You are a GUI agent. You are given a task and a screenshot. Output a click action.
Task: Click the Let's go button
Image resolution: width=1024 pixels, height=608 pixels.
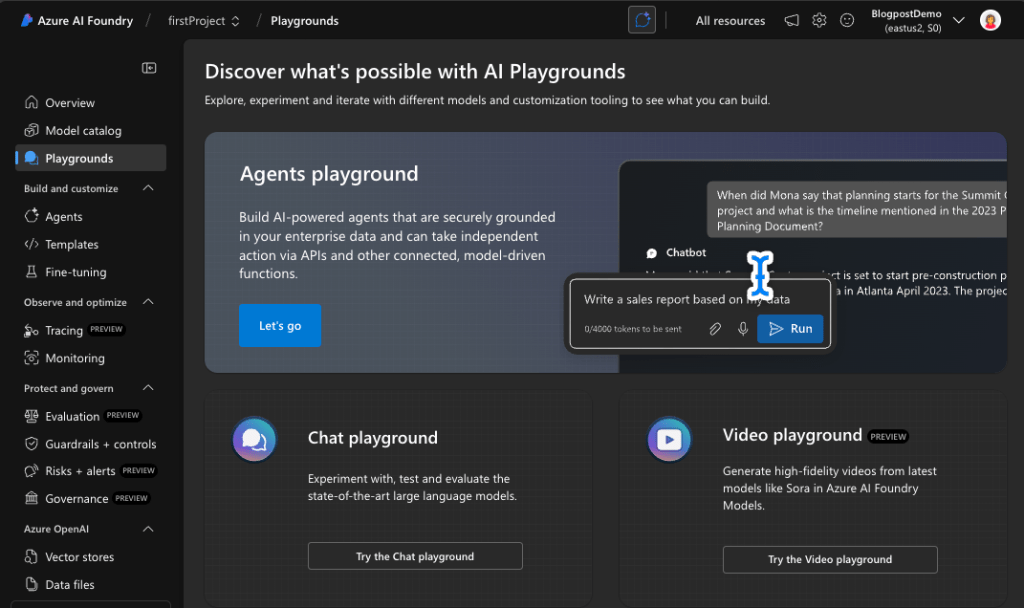click(x=280, y=326)
